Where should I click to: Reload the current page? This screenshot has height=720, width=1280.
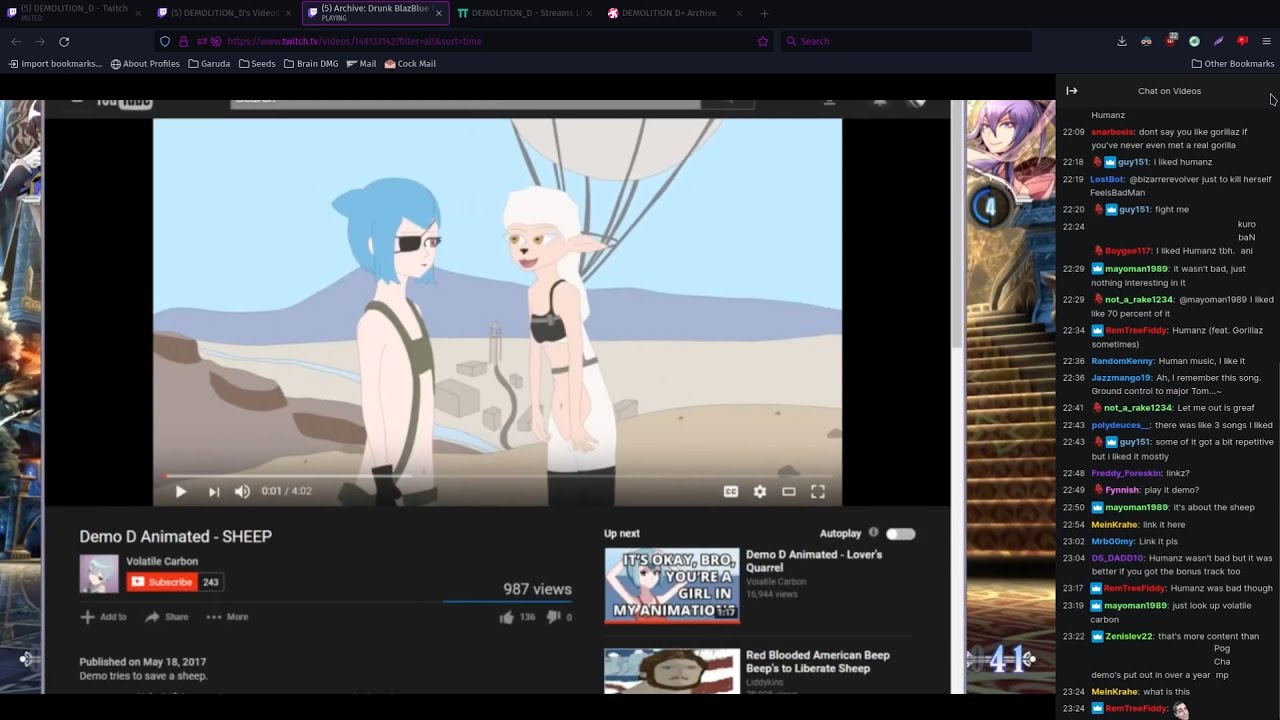coord(64,41)
